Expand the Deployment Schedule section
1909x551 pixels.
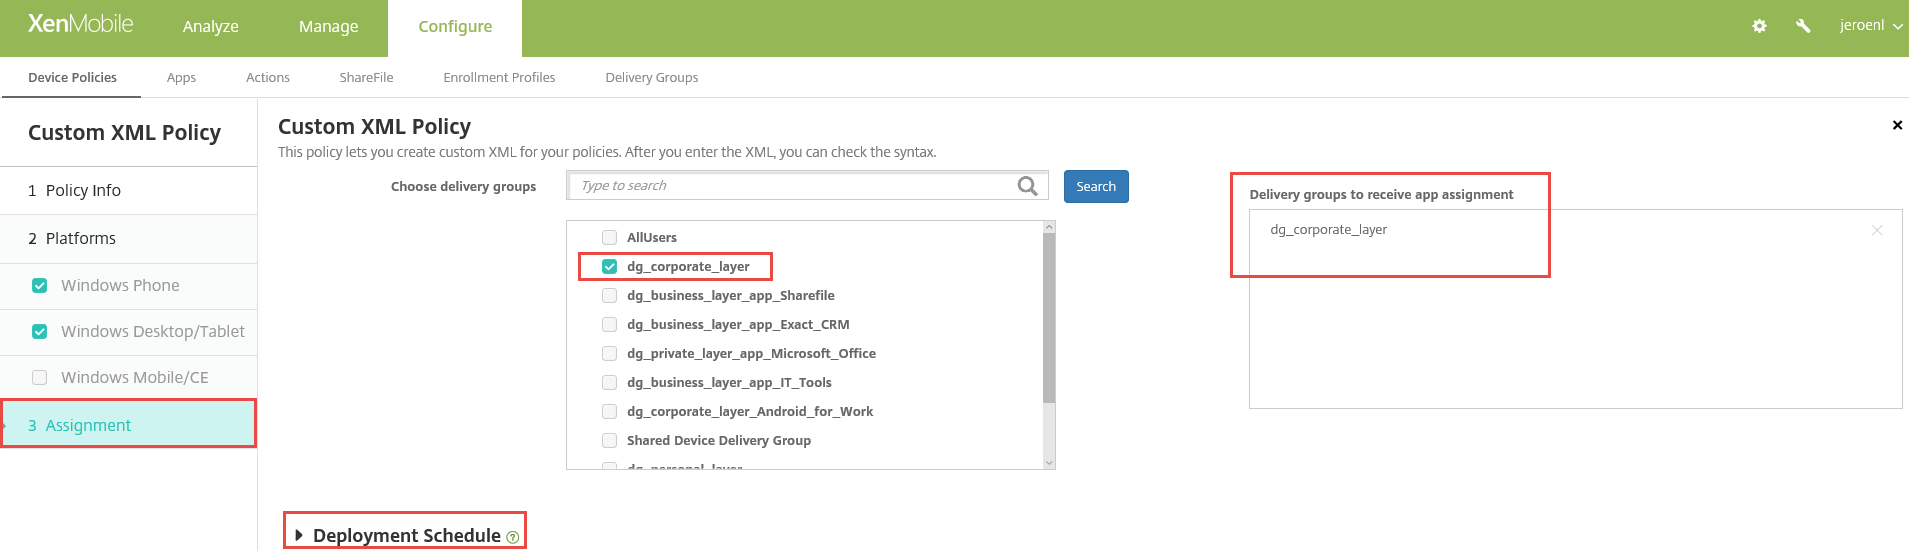coord(299,535)
